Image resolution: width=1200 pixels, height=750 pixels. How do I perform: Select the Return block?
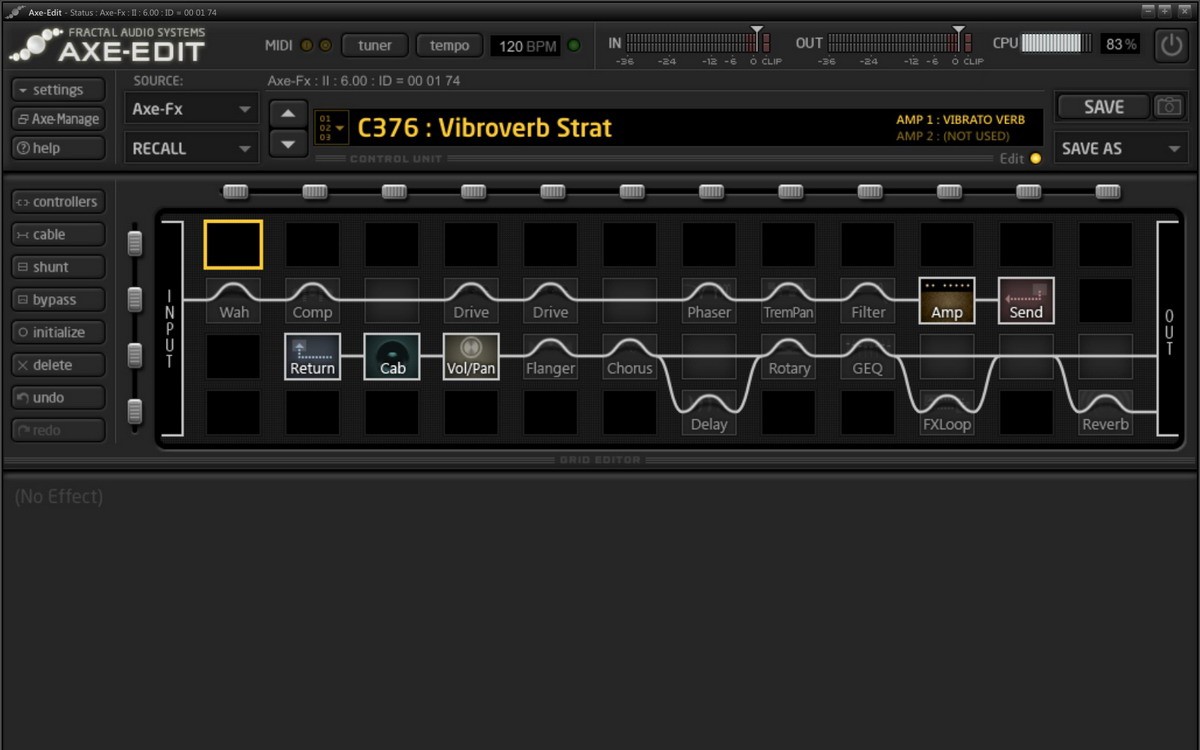click(x=312, y=357)
